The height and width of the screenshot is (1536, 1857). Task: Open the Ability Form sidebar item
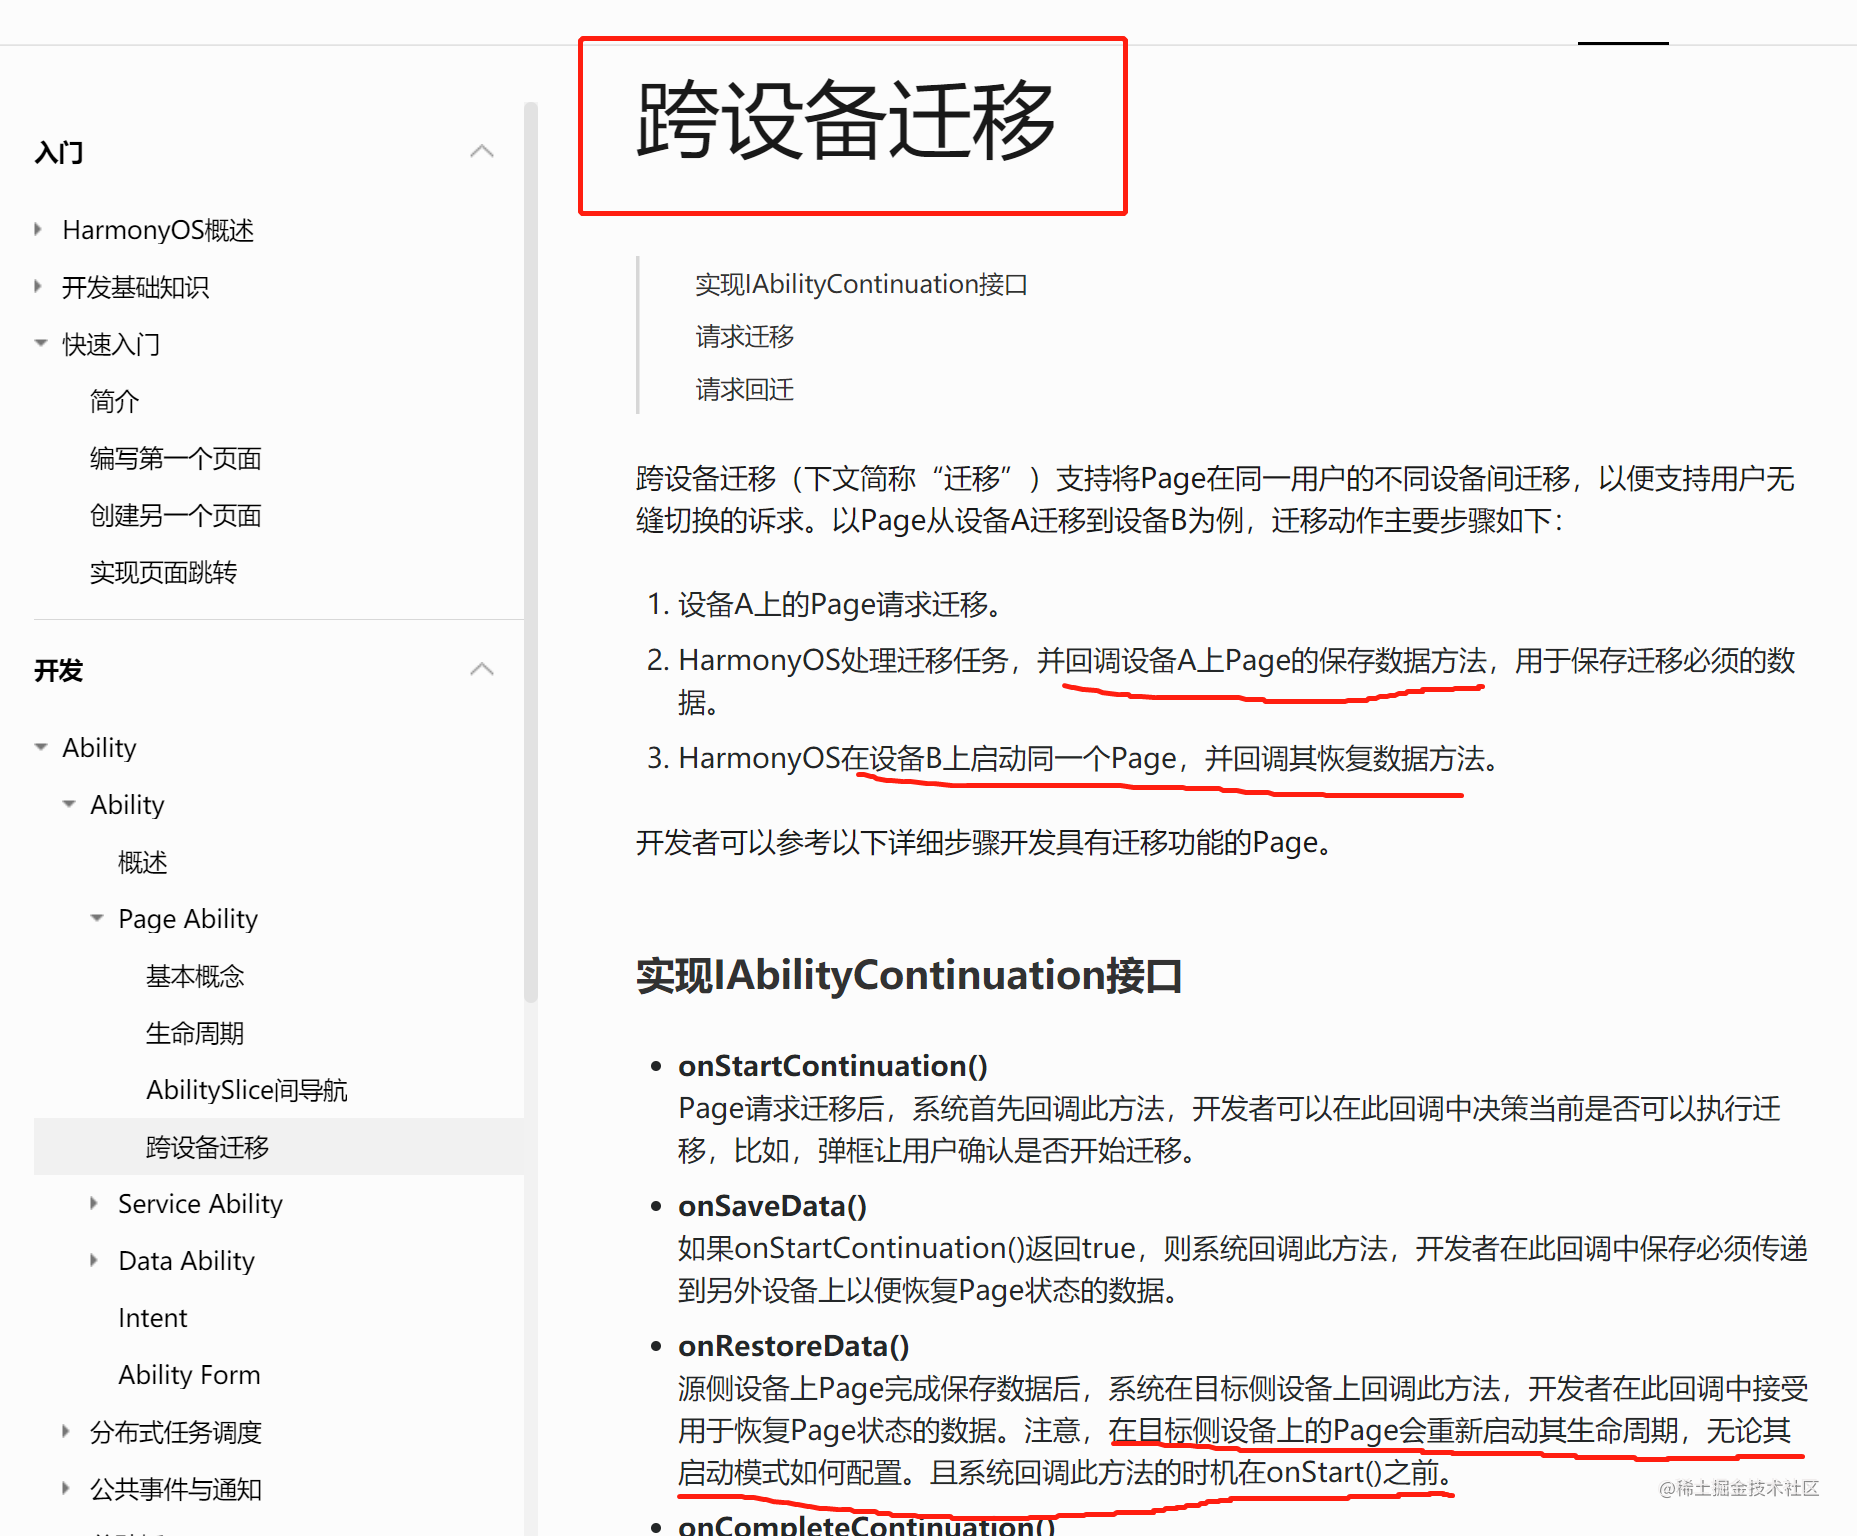click(189, 1374)
